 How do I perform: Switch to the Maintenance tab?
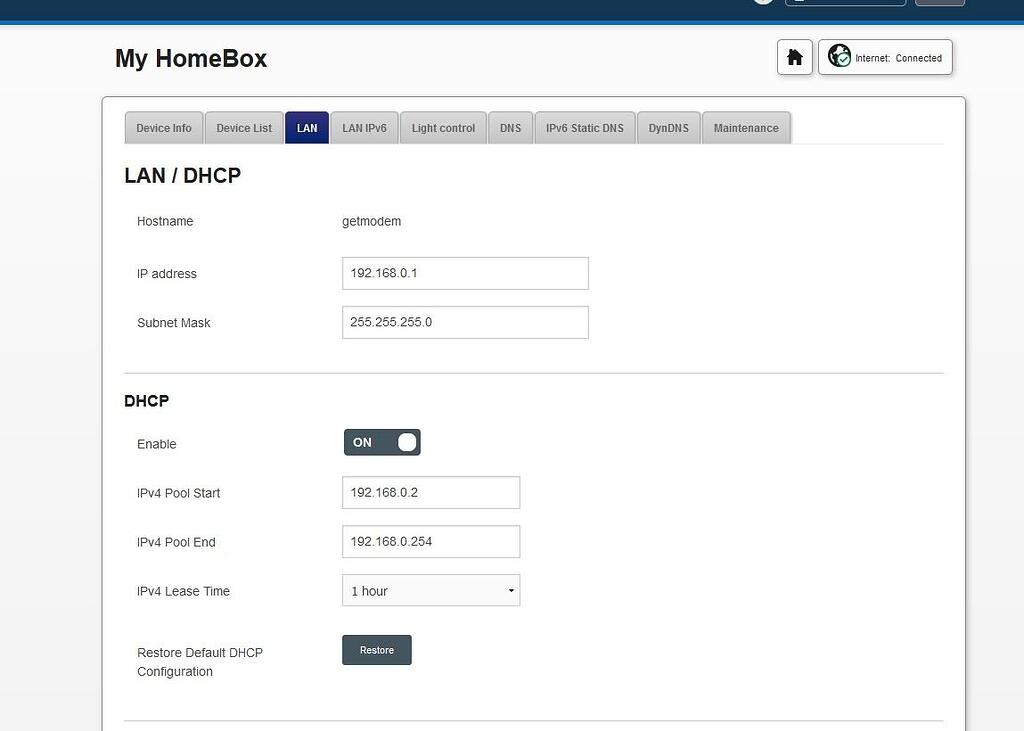point(746,127)
